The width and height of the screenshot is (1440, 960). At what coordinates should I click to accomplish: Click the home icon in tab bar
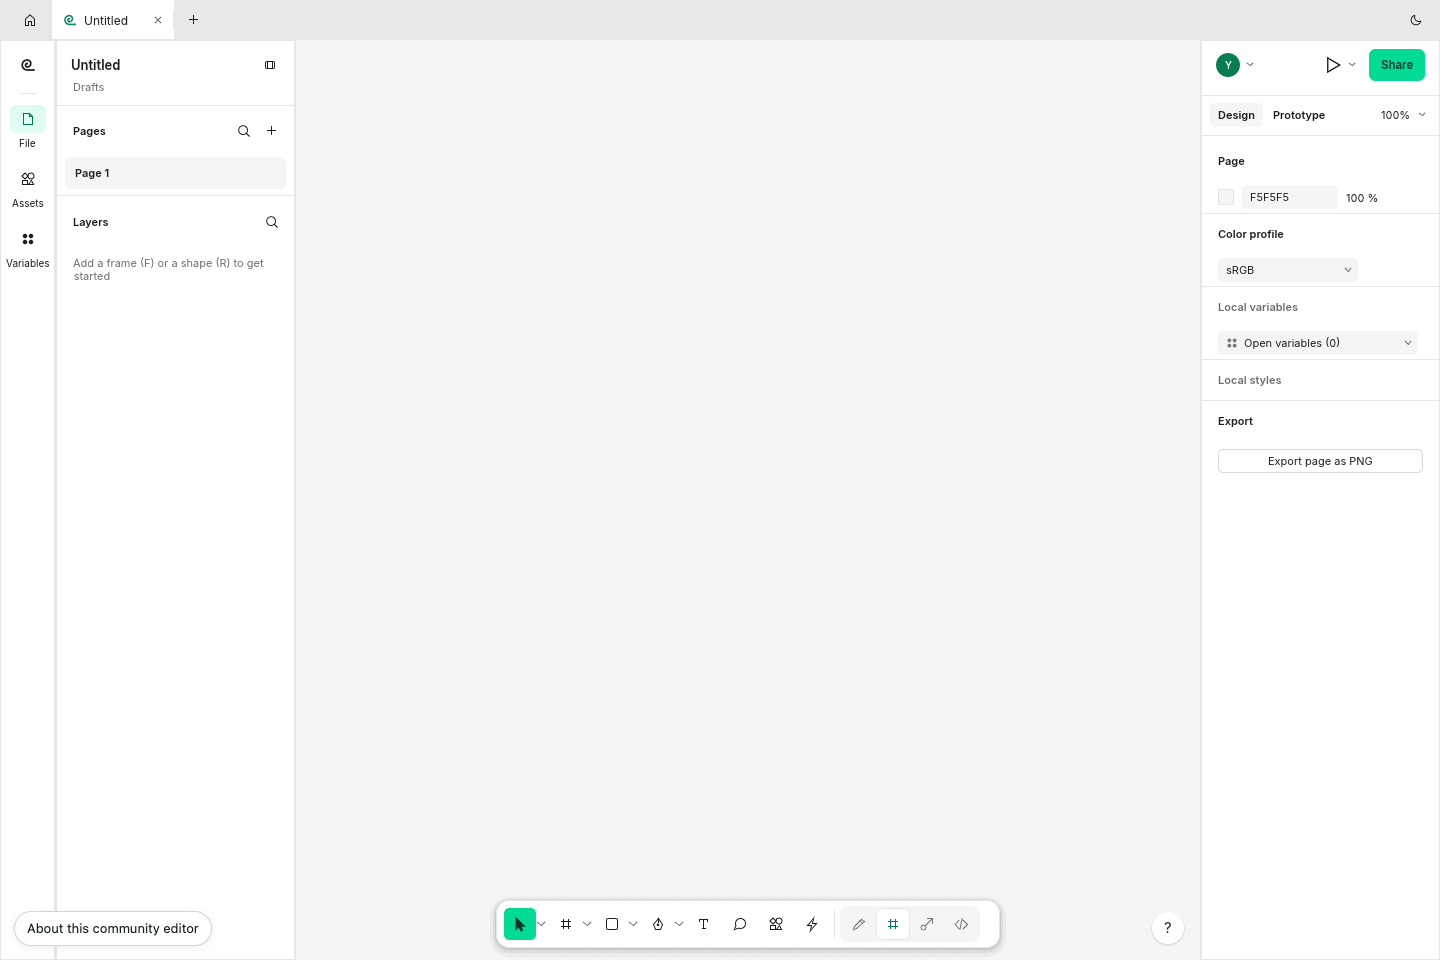(30, 20)
